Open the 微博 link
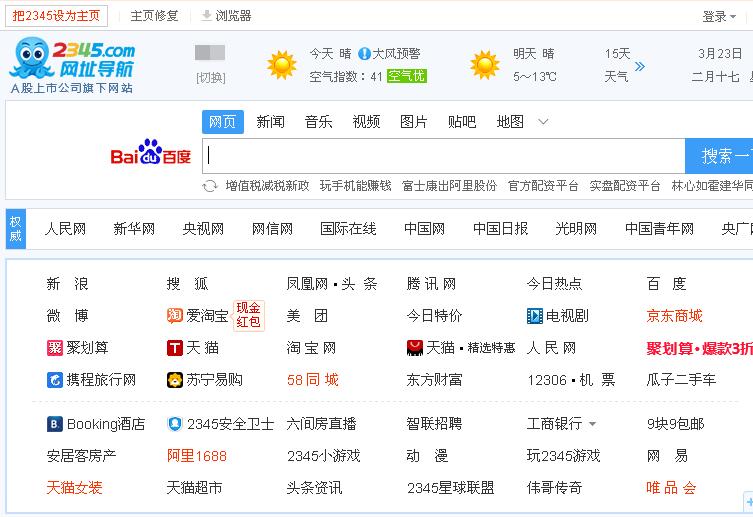Screen dimensions: 753x517 coord(67,315)
